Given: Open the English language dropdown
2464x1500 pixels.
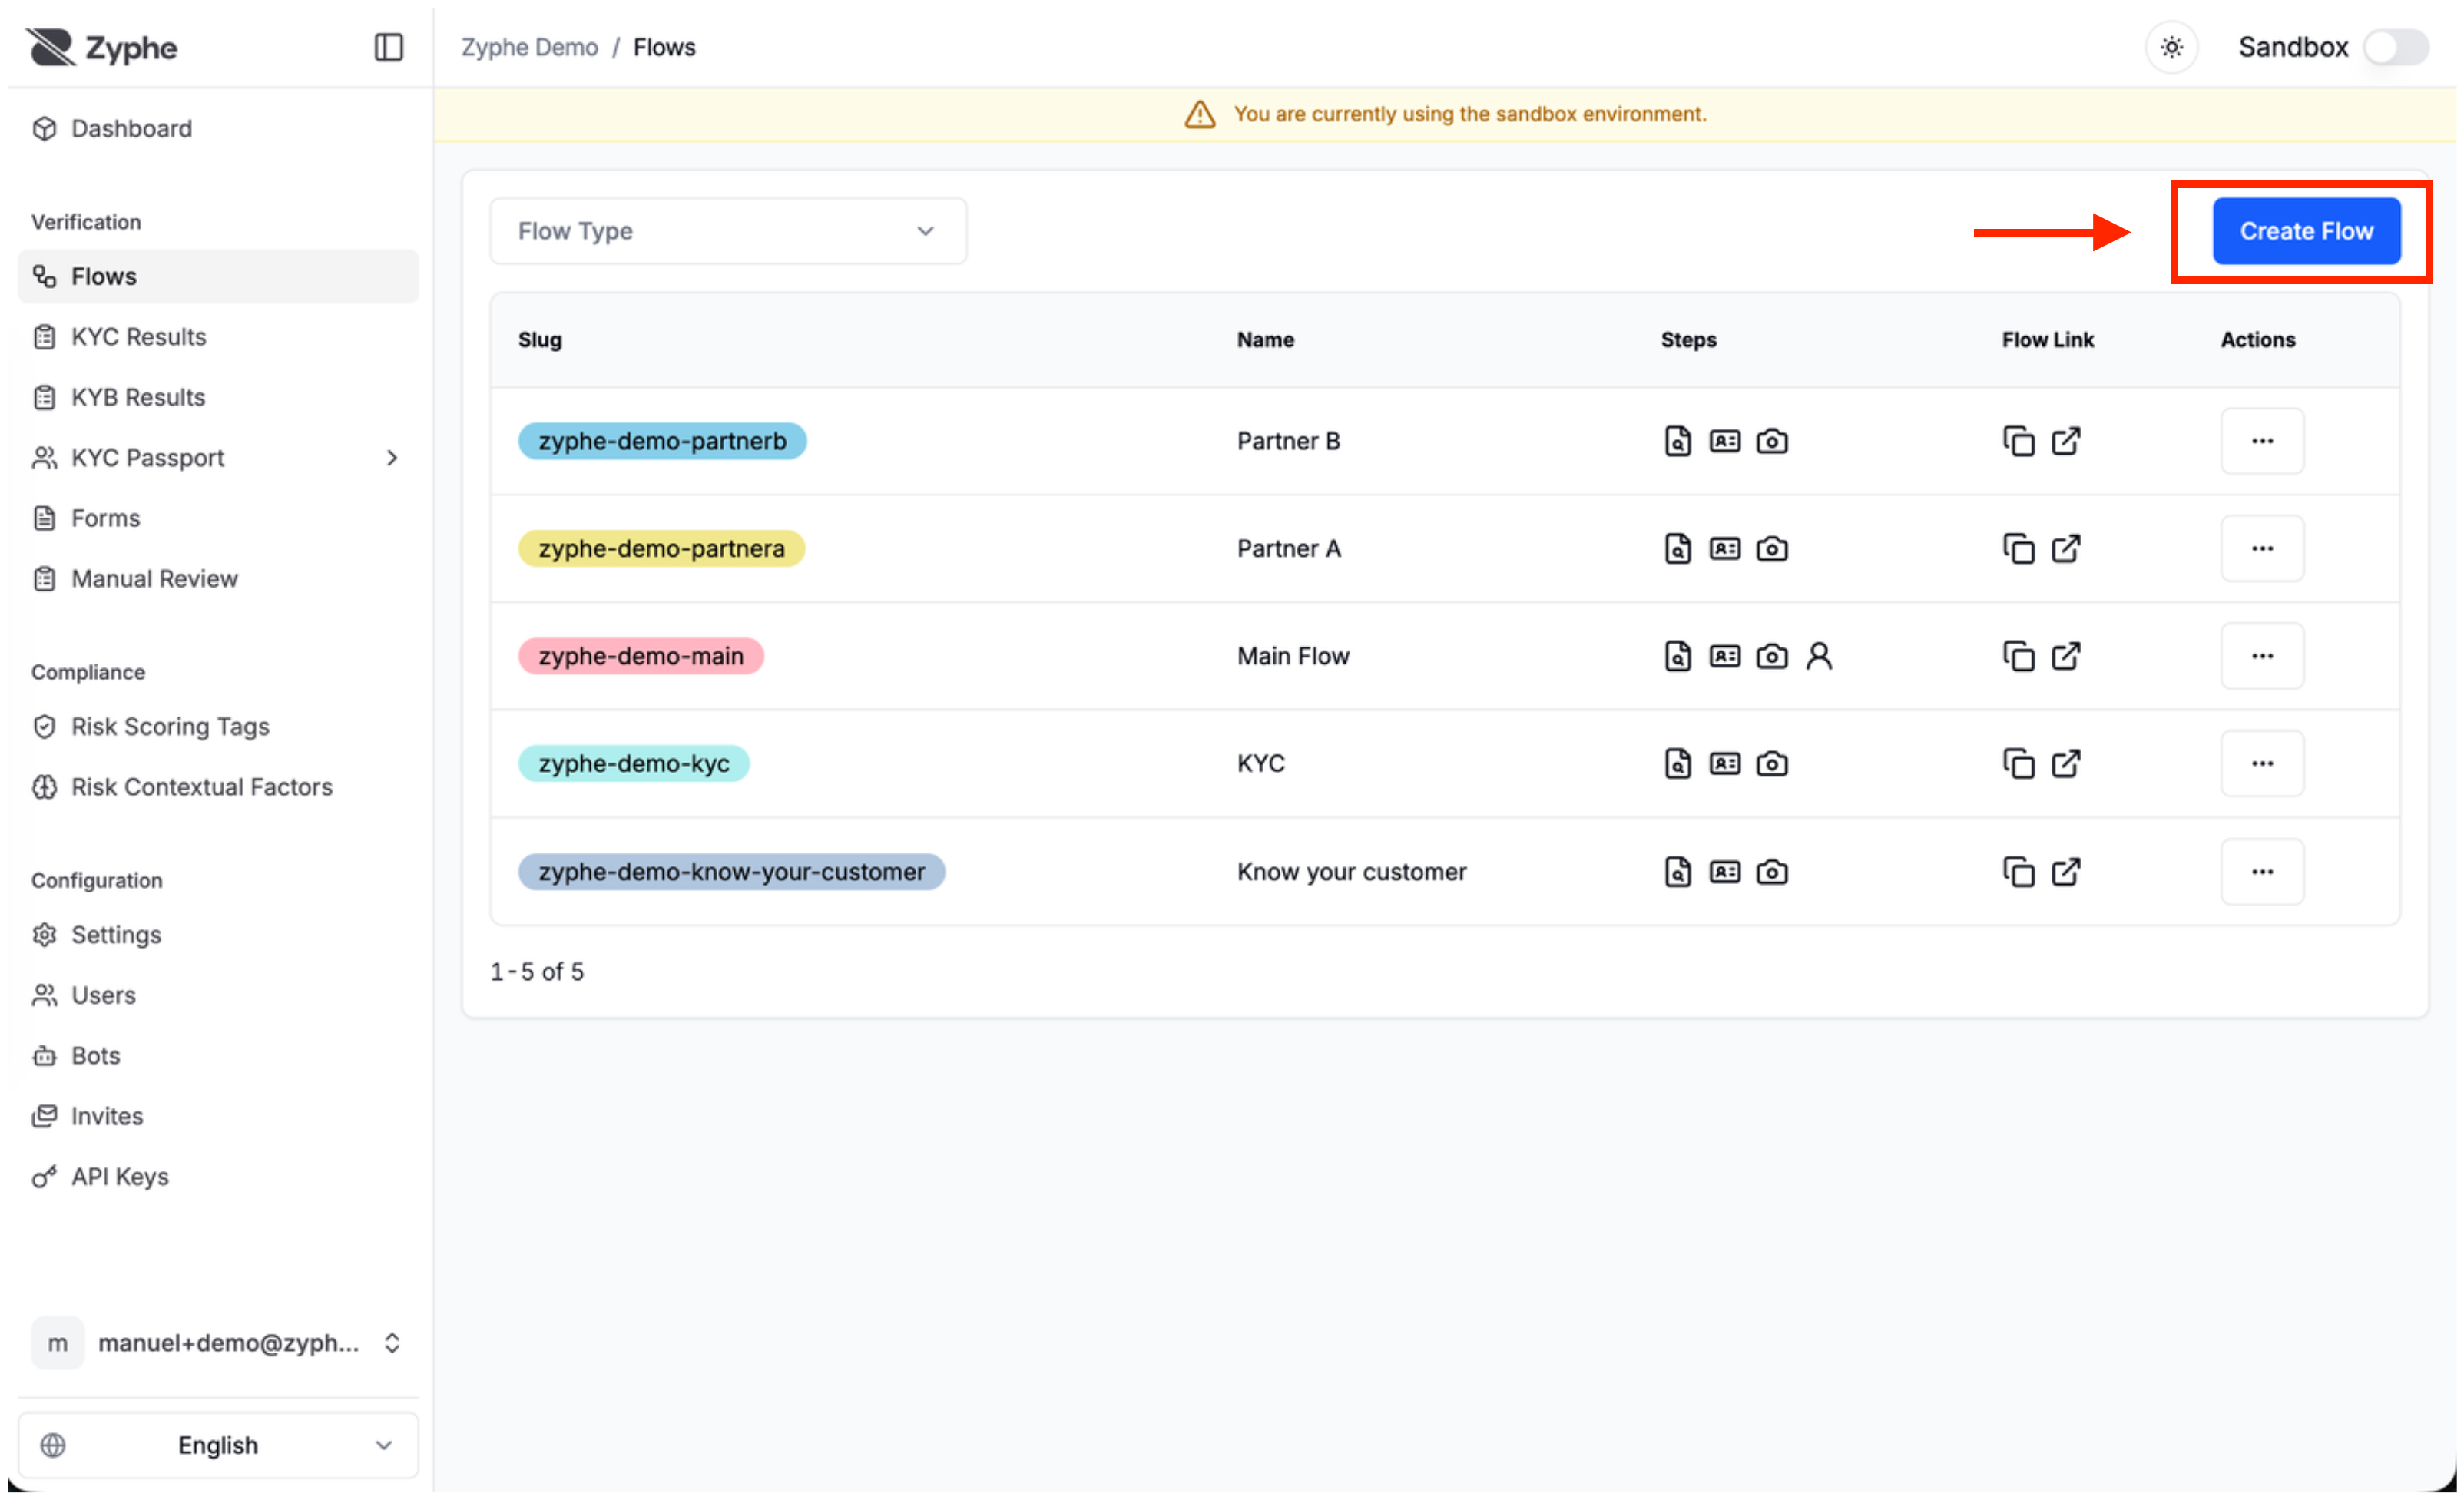Looking at the screenshot, I should pyautogui.click(x=218, y=1444).
